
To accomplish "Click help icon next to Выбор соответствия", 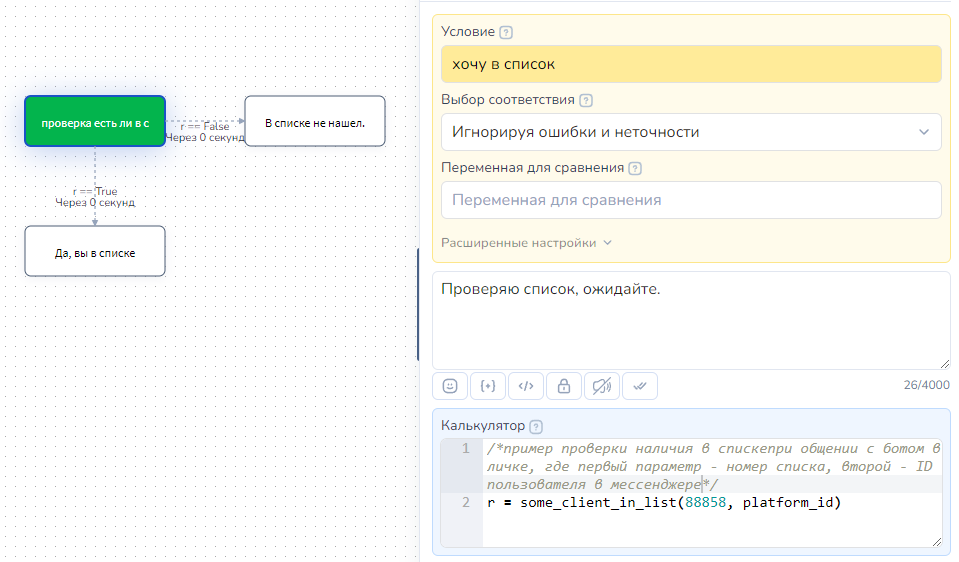I will click(586, 100).
